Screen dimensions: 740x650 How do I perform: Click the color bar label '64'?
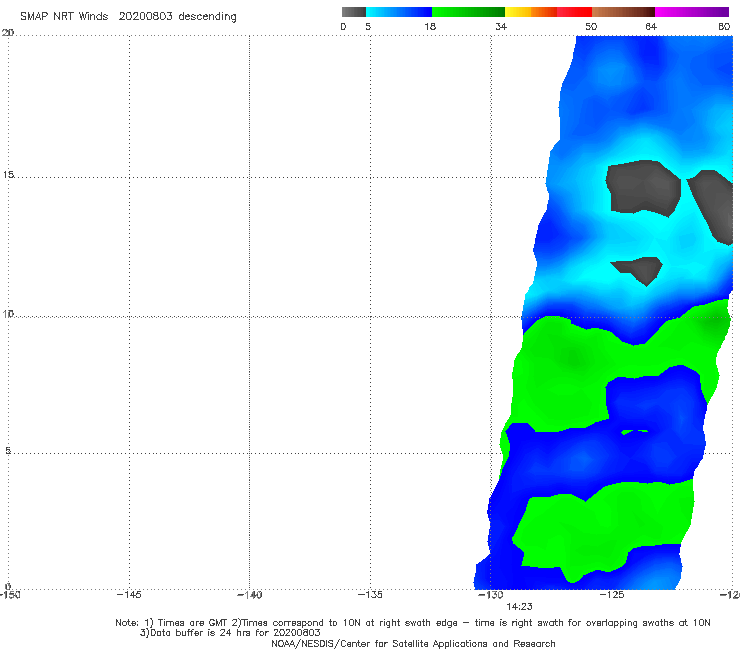[651, 26]
